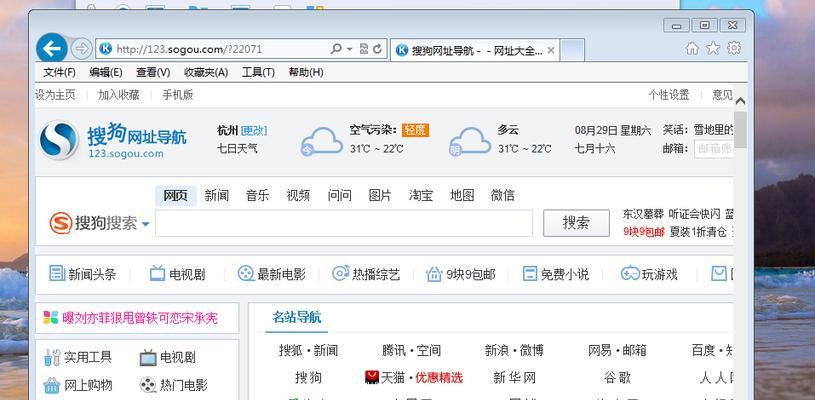
Task: Open the Favorites star icon
Action: click(x=713, y=48)
